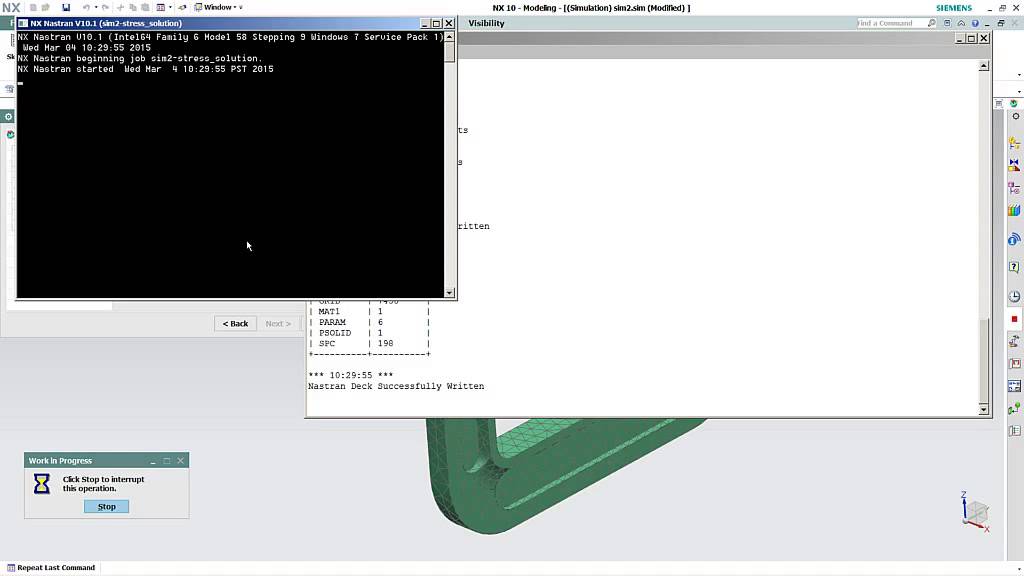Viewport: 1024px width, 576px height.
Task: Click the SPC row showing 198
Action: point(369,344)
